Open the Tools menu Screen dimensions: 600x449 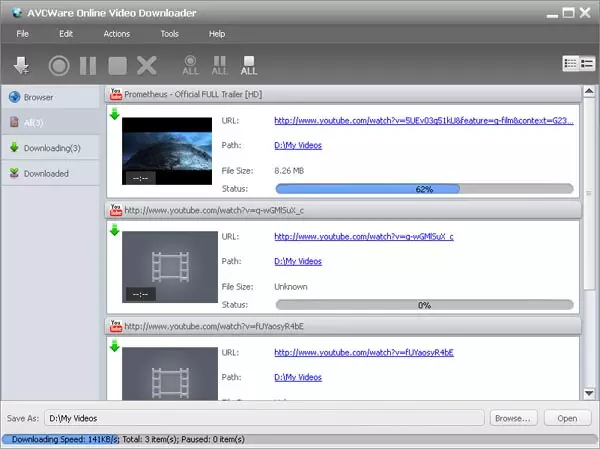pos(170,34)
